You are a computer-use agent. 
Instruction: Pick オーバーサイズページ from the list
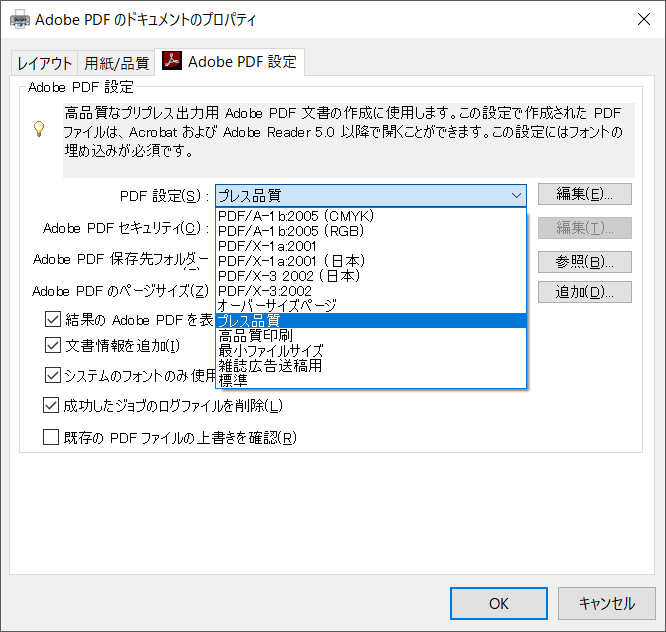click(x=371, y=305)
